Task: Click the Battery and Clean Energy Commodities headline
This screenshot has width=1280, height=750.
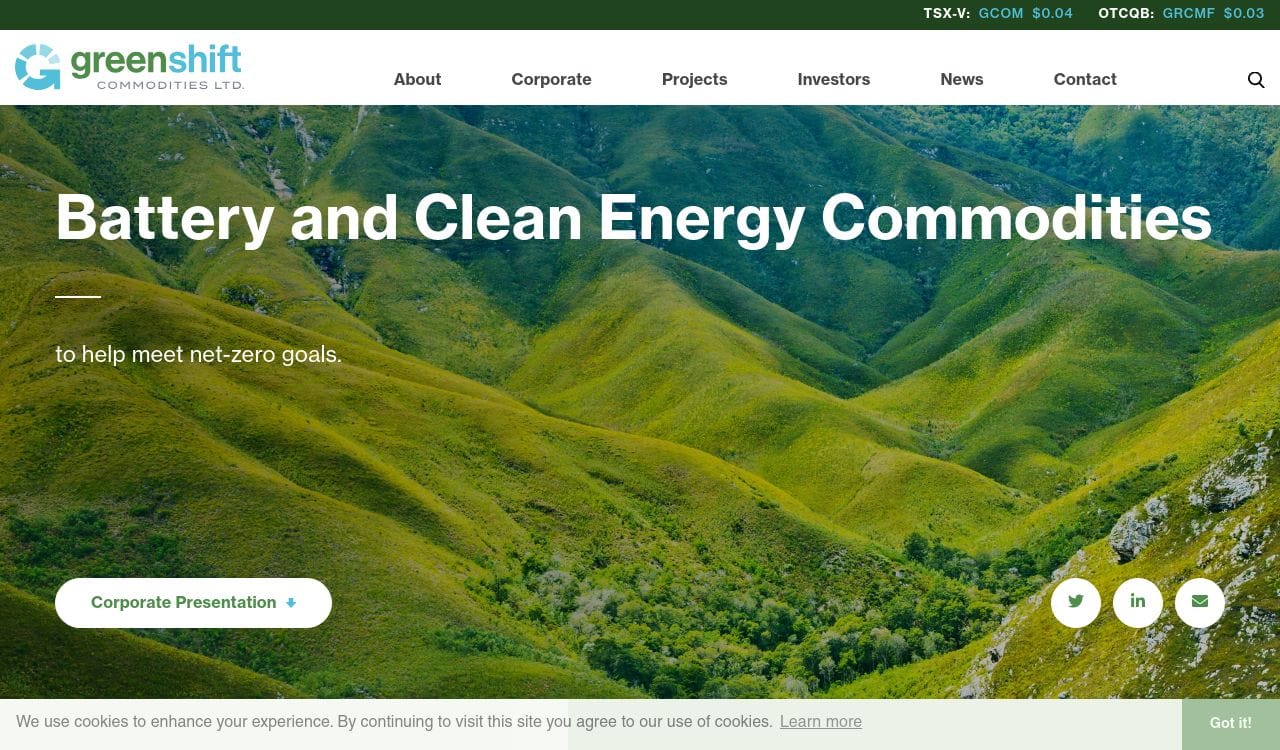Action: (x=633, y=218)
